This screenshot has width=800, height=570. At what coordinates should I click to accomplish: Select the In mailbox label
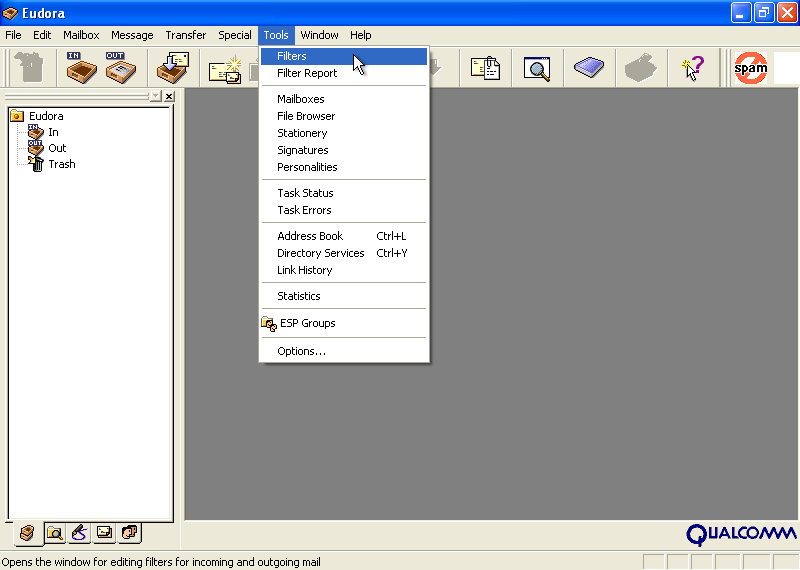[x=54, y=132]
